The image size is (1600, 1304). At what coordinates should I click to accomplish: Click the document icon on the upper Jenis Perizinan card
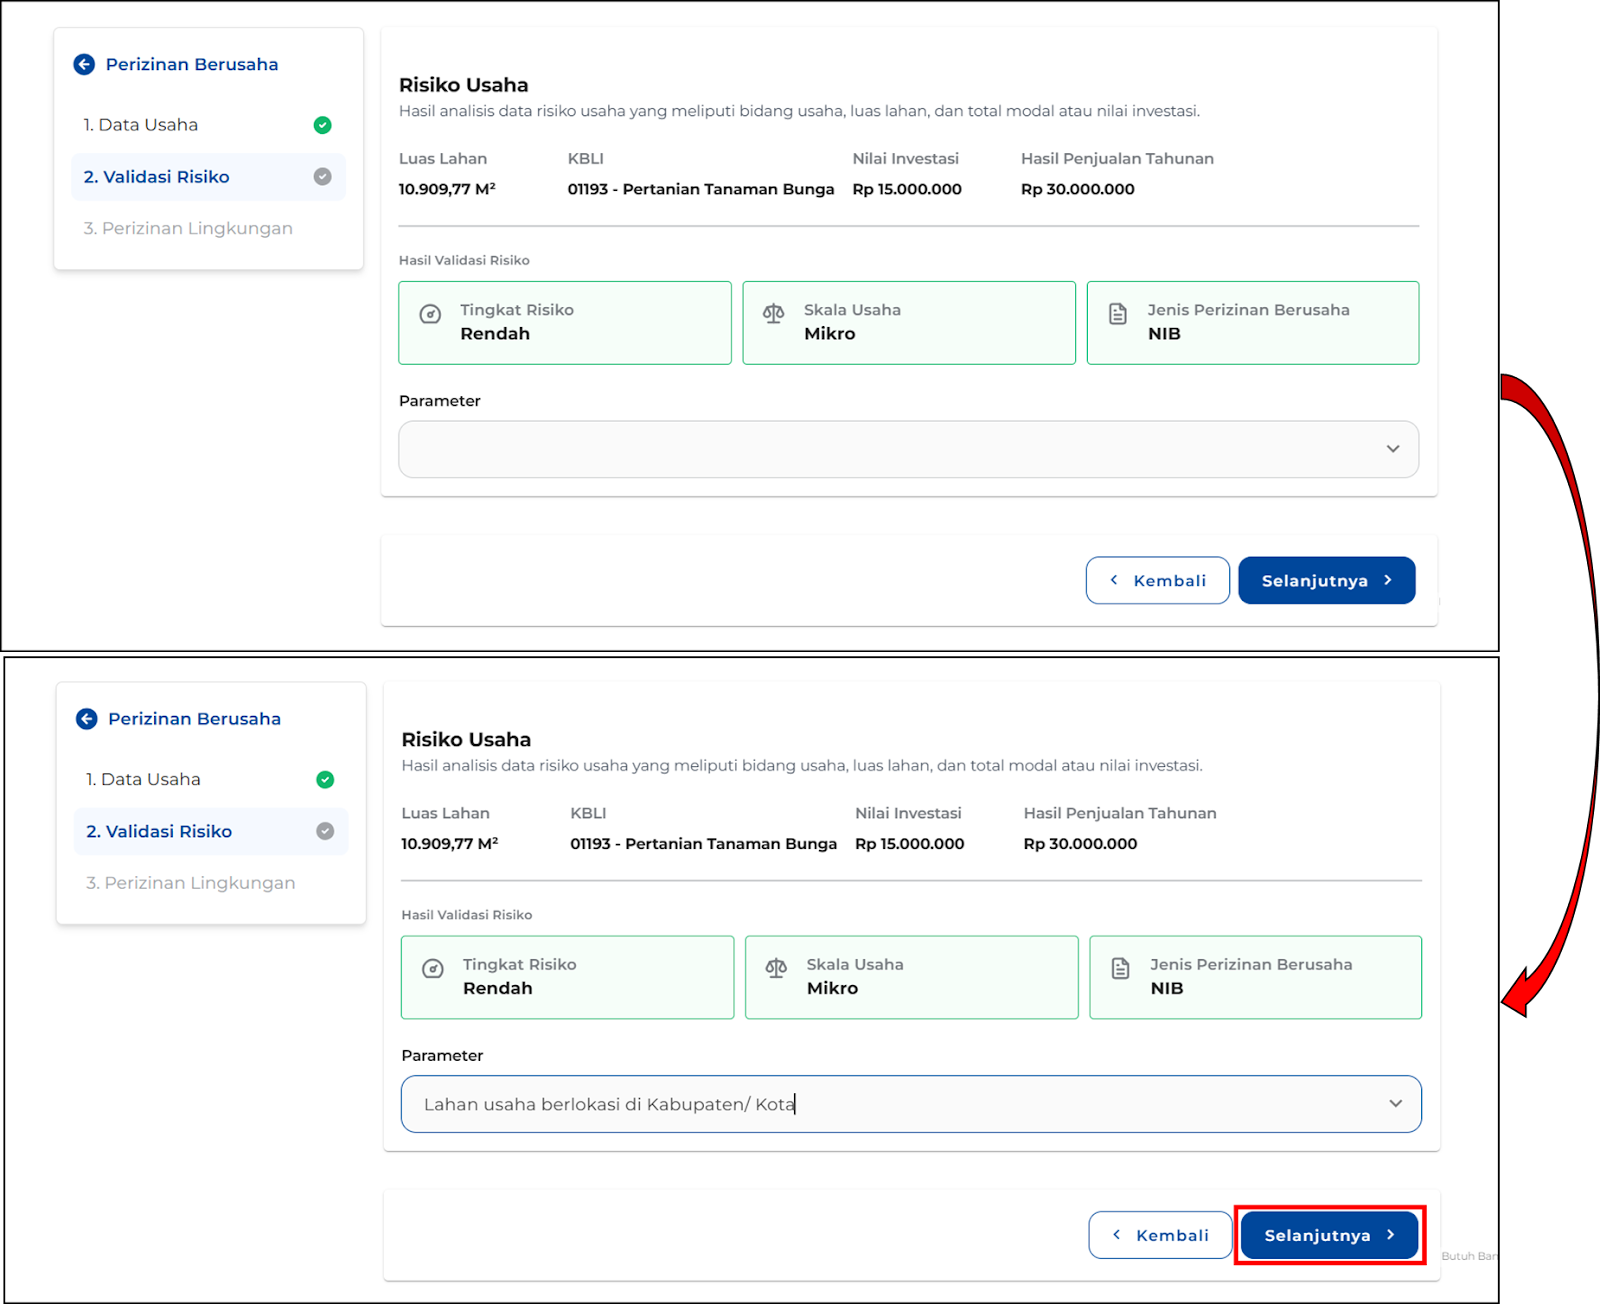tap(1118, 314)
